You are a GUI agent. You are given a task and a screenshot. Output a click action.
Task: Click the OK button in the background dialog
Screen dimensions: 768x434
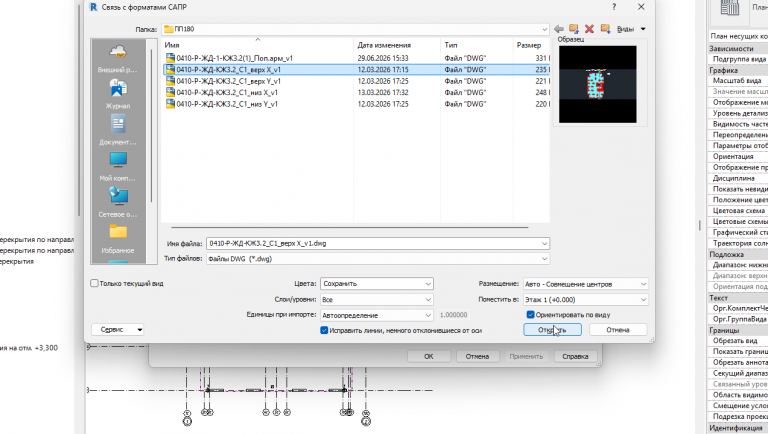click(429, 356)
